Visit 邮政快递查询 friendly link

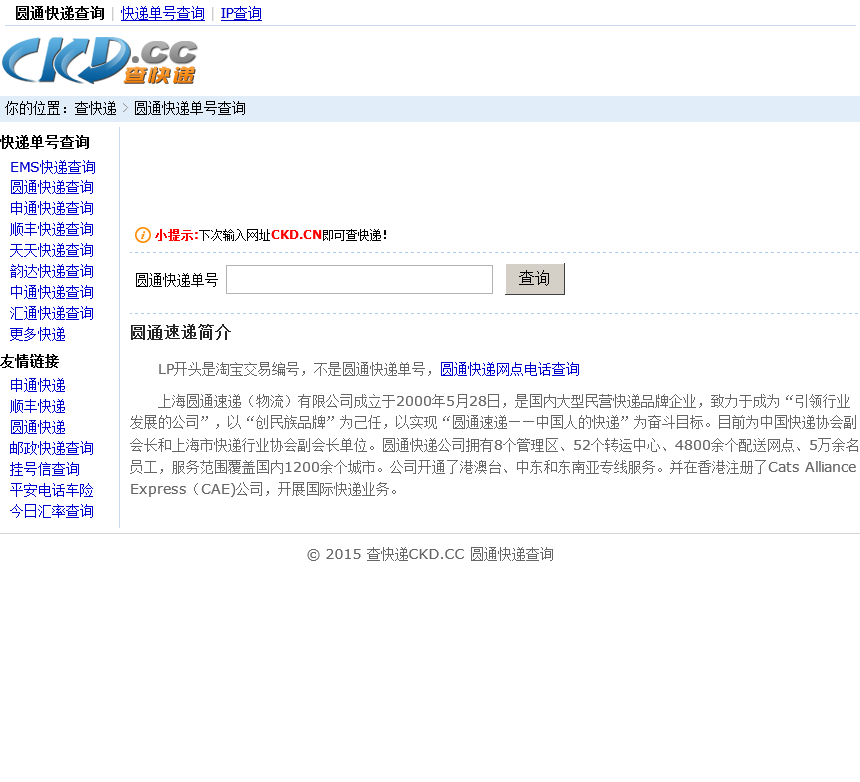tap(52, 449)
